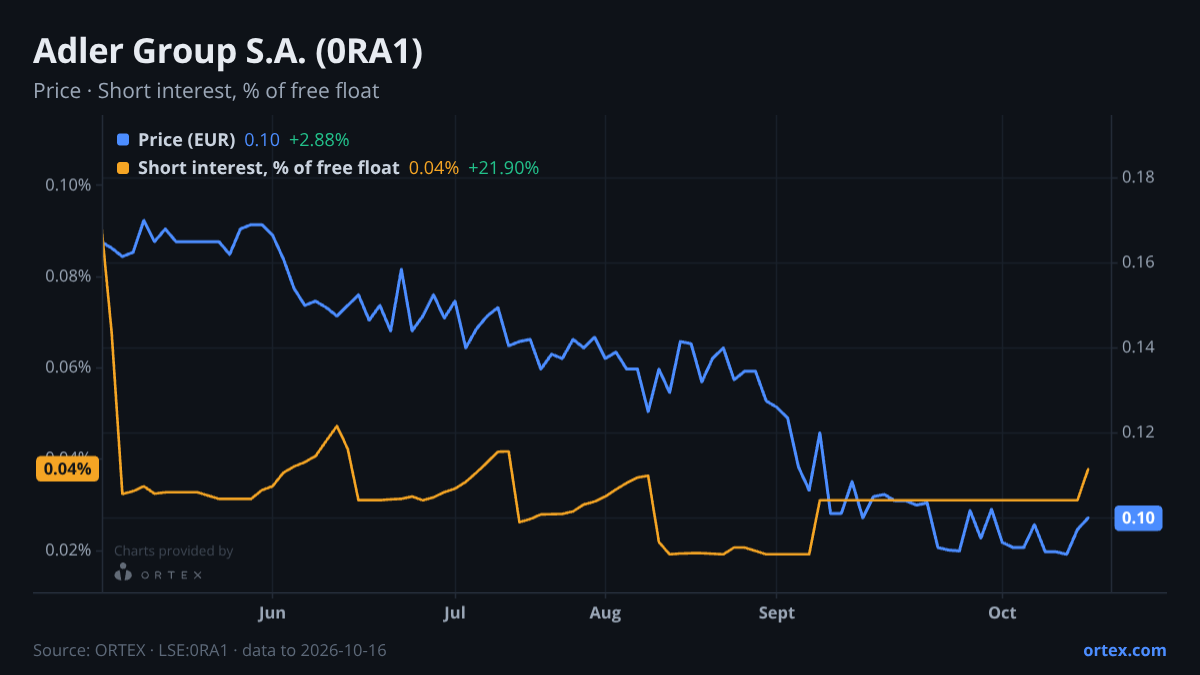Click the 0.10 price value in legend
Image resolution: width=1200 pixels, height=675 pixels.
click(262, 140)
